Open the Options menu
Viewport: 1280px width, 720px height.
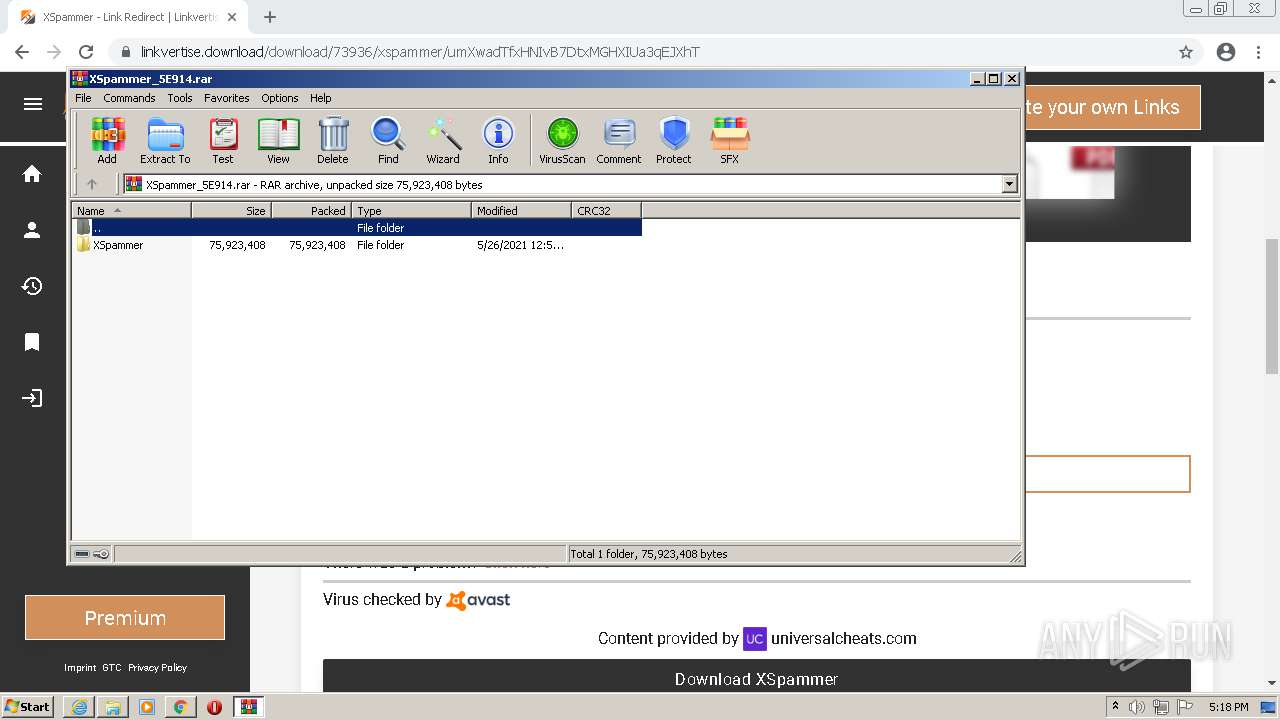pos(280,98)
